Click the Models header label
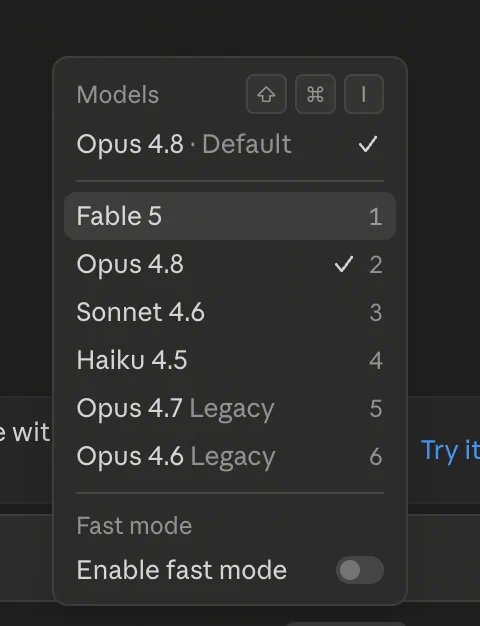The image size is (480, 626). click(x=118, y=95)
